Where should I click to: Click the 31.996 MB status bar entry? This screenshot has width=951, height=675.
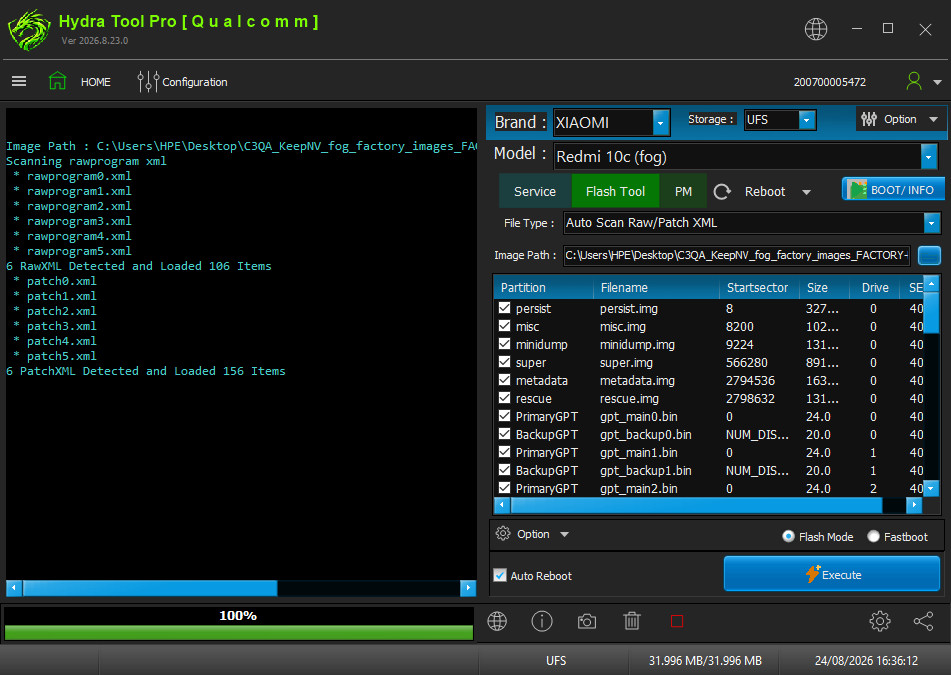point(705,660)
